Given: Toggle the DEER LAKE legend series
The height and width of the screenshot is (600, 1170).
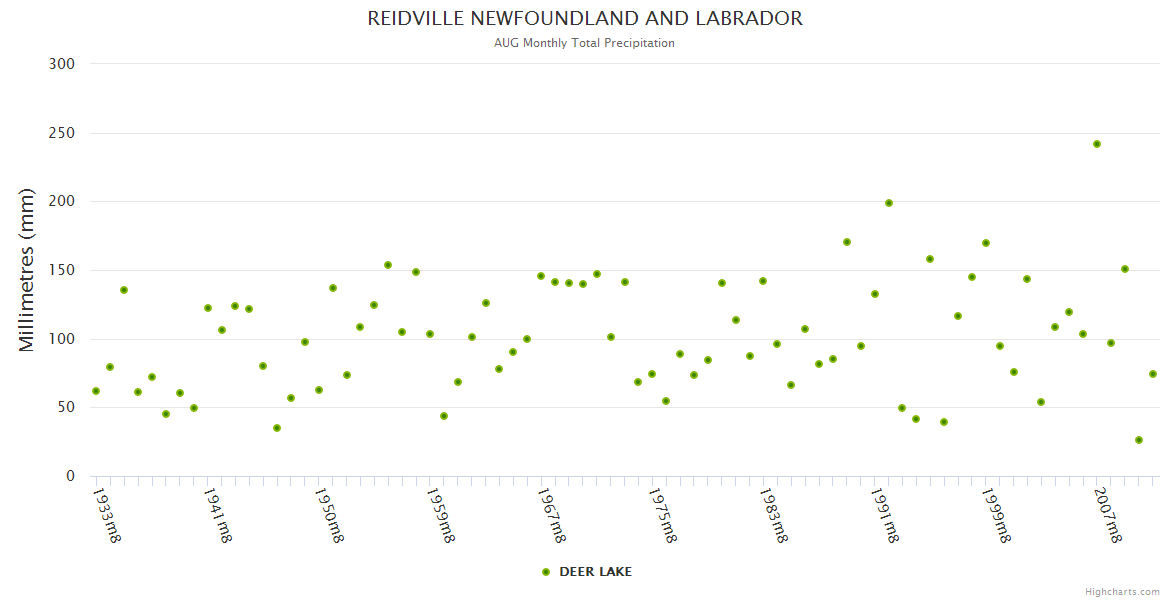Looking at the screenshot, I should coord(594,572).
